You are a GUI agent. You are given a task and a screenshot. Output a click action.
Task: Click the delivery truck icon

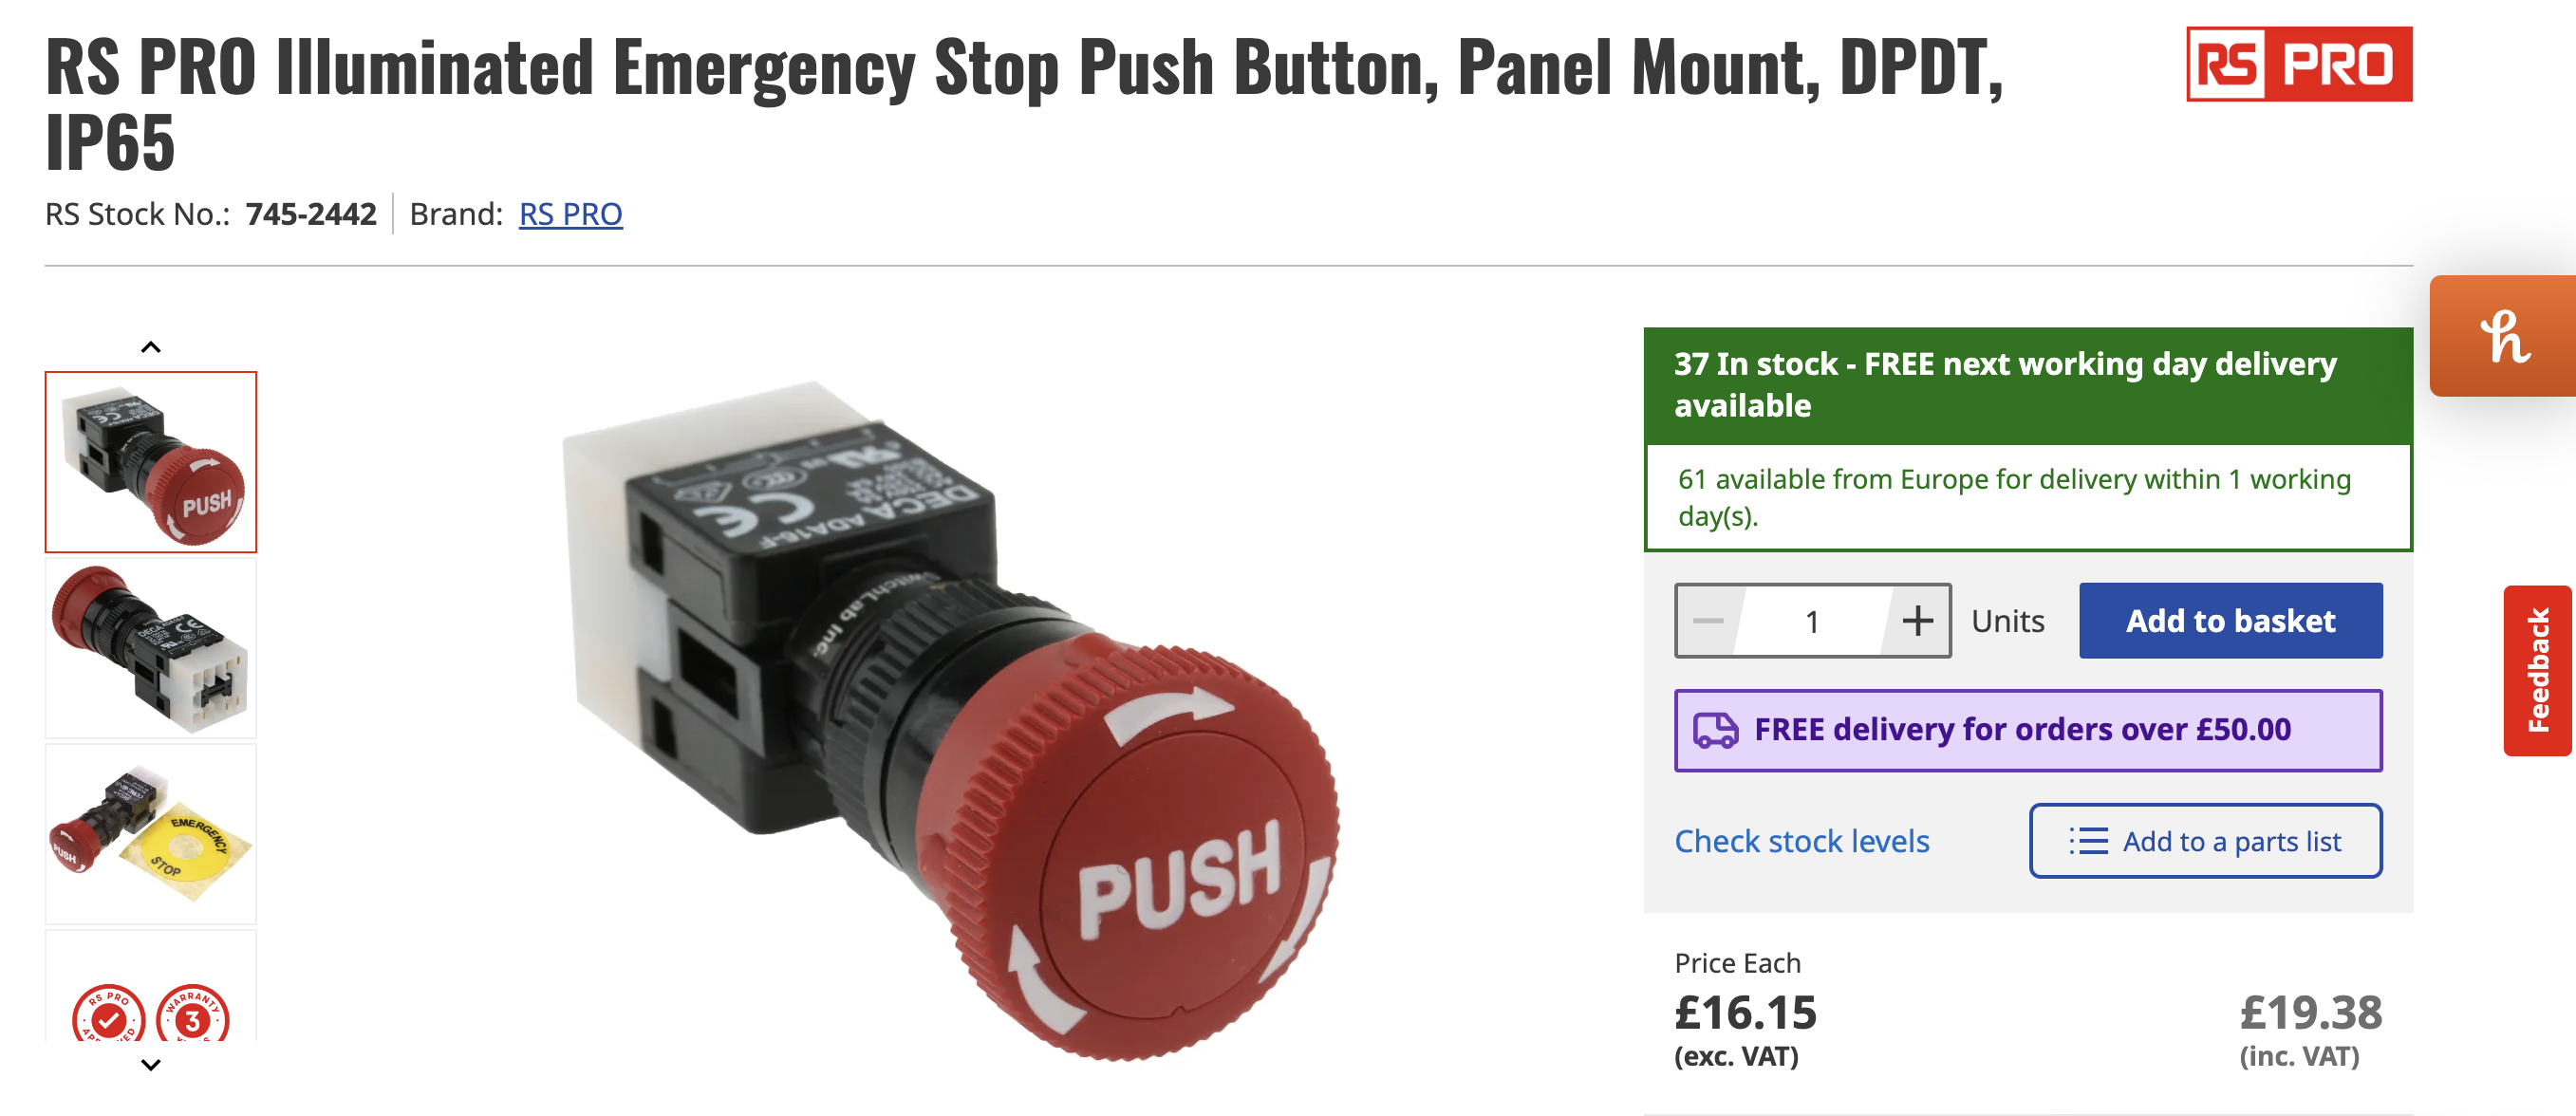tap(1715, 730)
